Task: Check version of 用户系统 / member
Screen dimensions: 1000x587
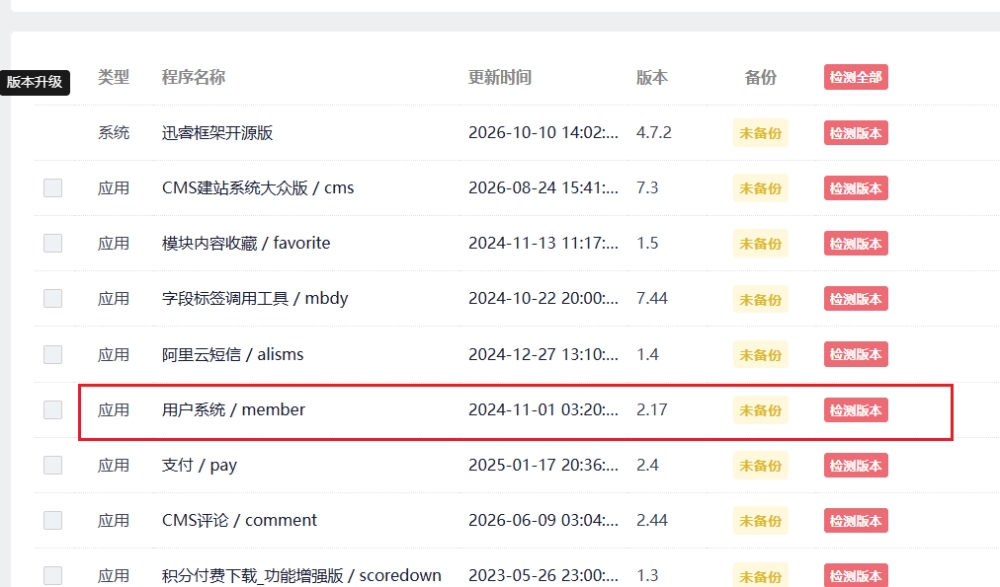Action: [856, 410]
